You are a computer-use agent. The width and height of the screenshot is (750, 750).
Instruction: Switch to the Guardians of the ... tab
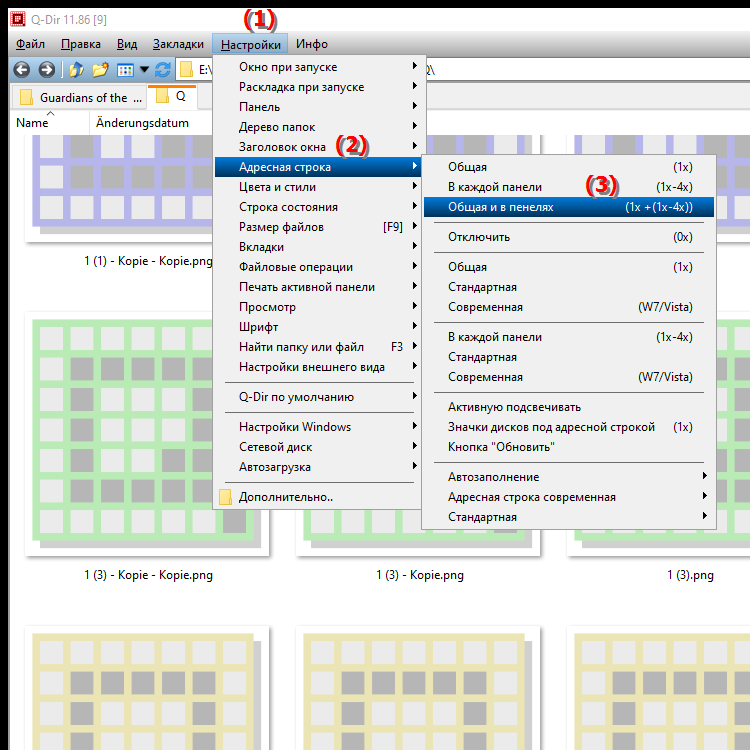tap(80, 97)
